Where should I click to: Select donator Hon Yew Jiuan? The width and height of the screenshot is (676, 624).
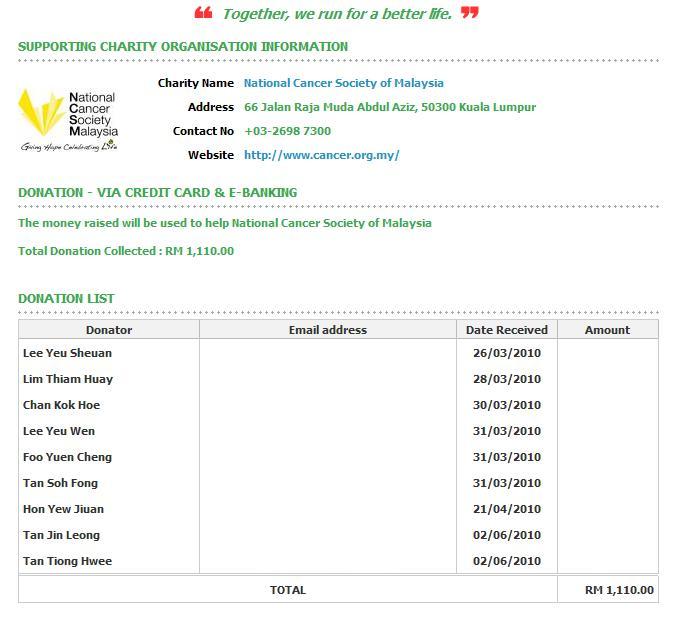pyautogui.click(x=63, y=509)
